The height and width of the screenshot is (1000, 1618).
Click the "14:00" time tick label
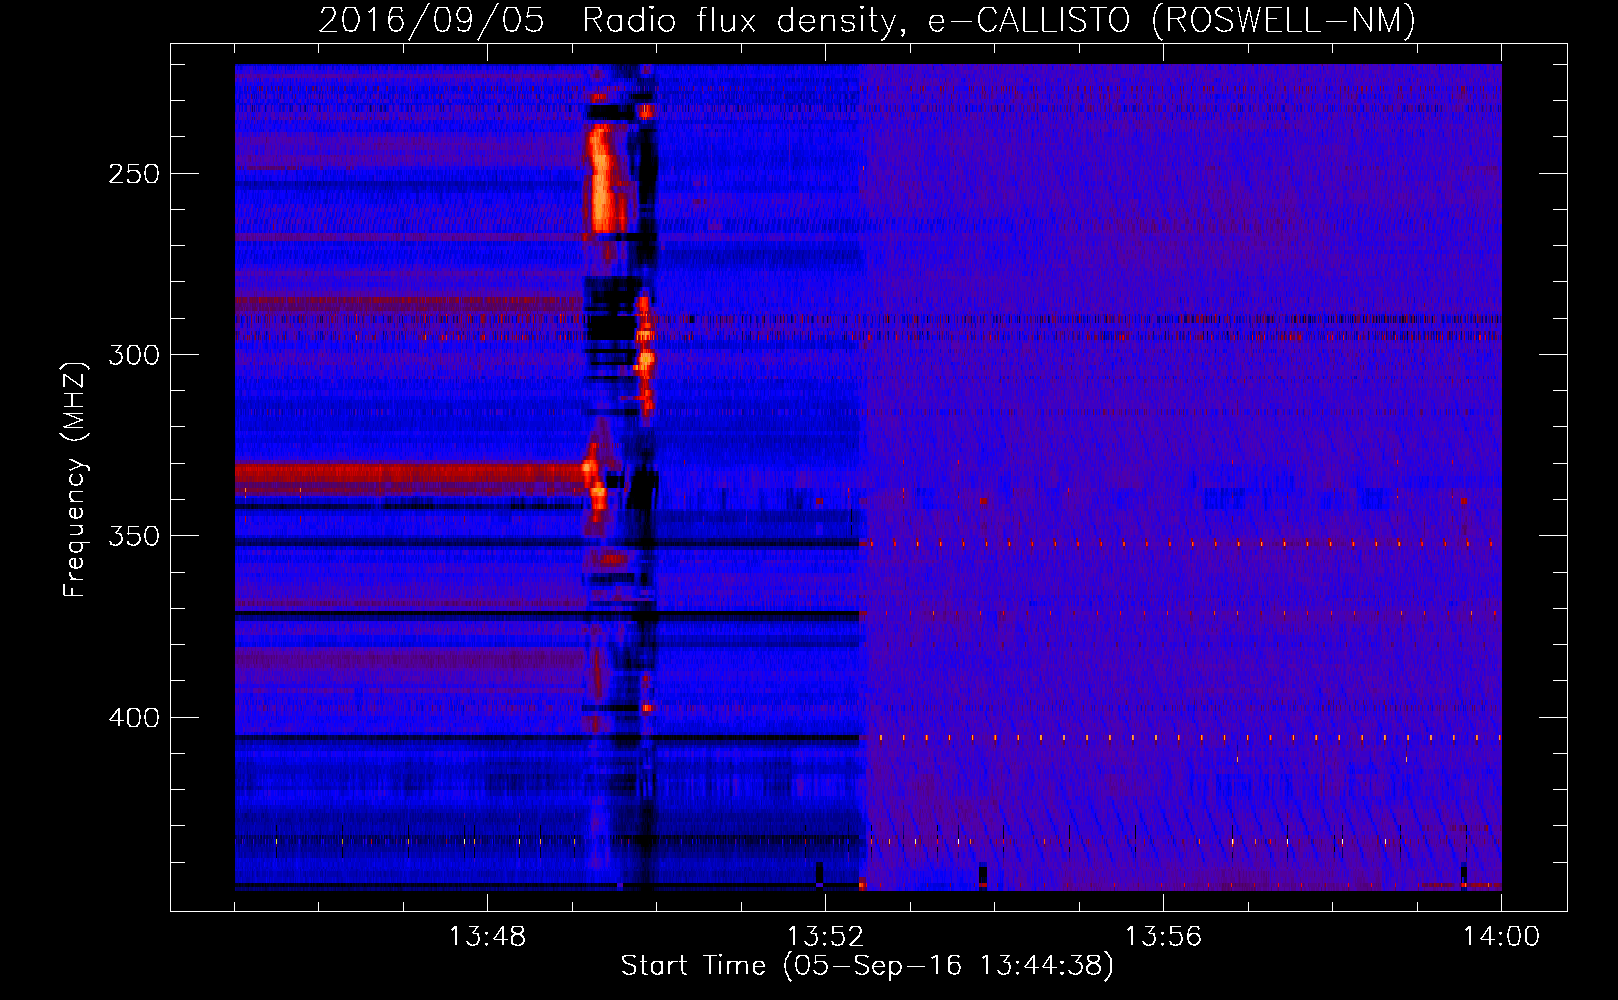pos(1501,937)
